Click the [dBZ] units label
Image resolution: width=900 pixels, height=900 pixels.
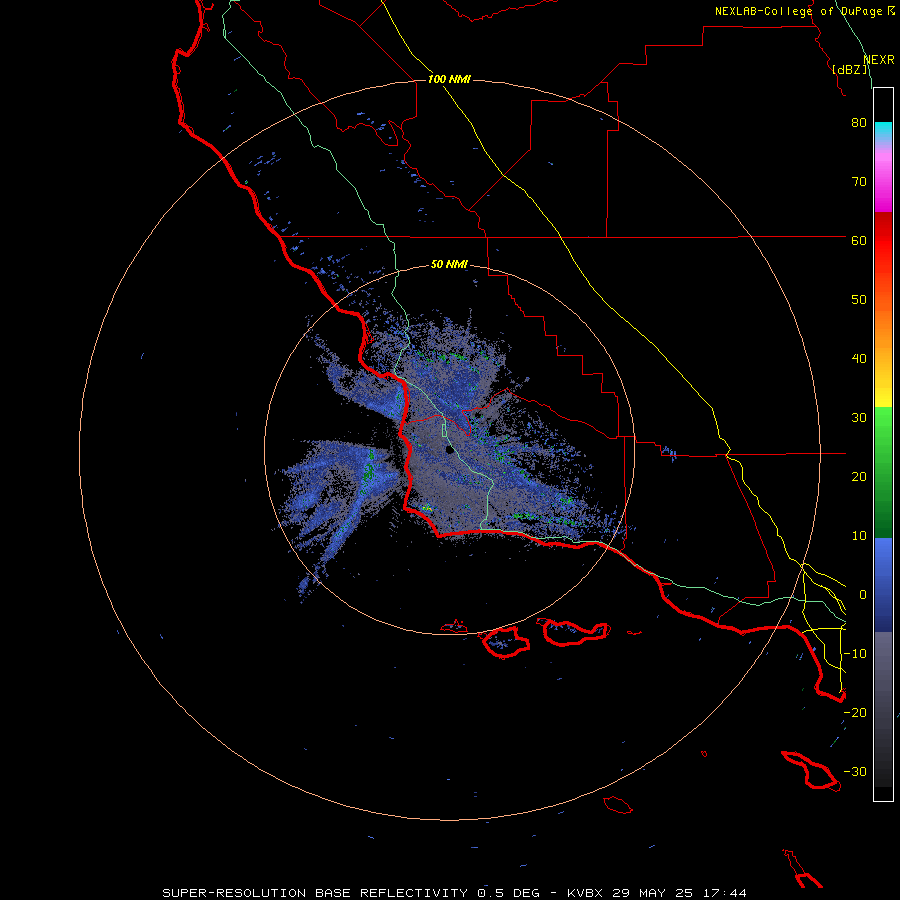tap(851, 70)
